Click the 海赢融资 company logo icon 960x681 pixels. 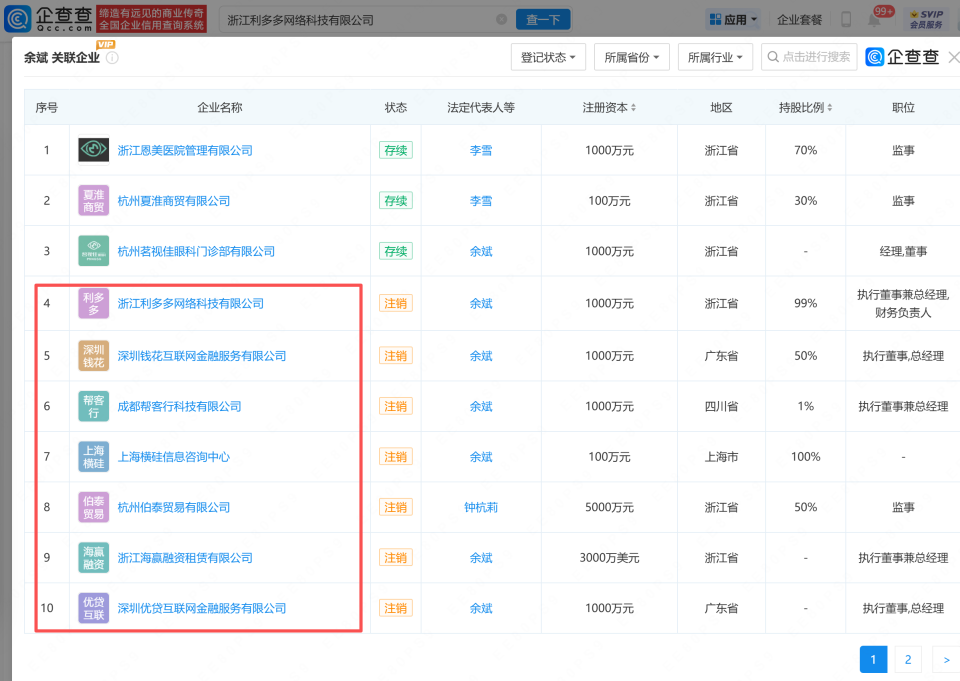point(94,558)
